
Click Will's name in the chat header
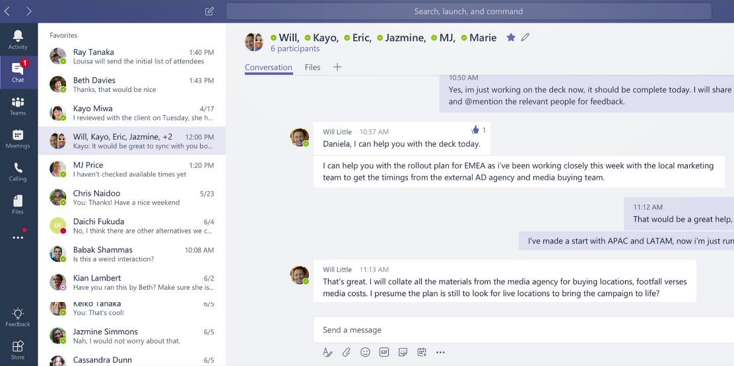[x=288, y=38]
